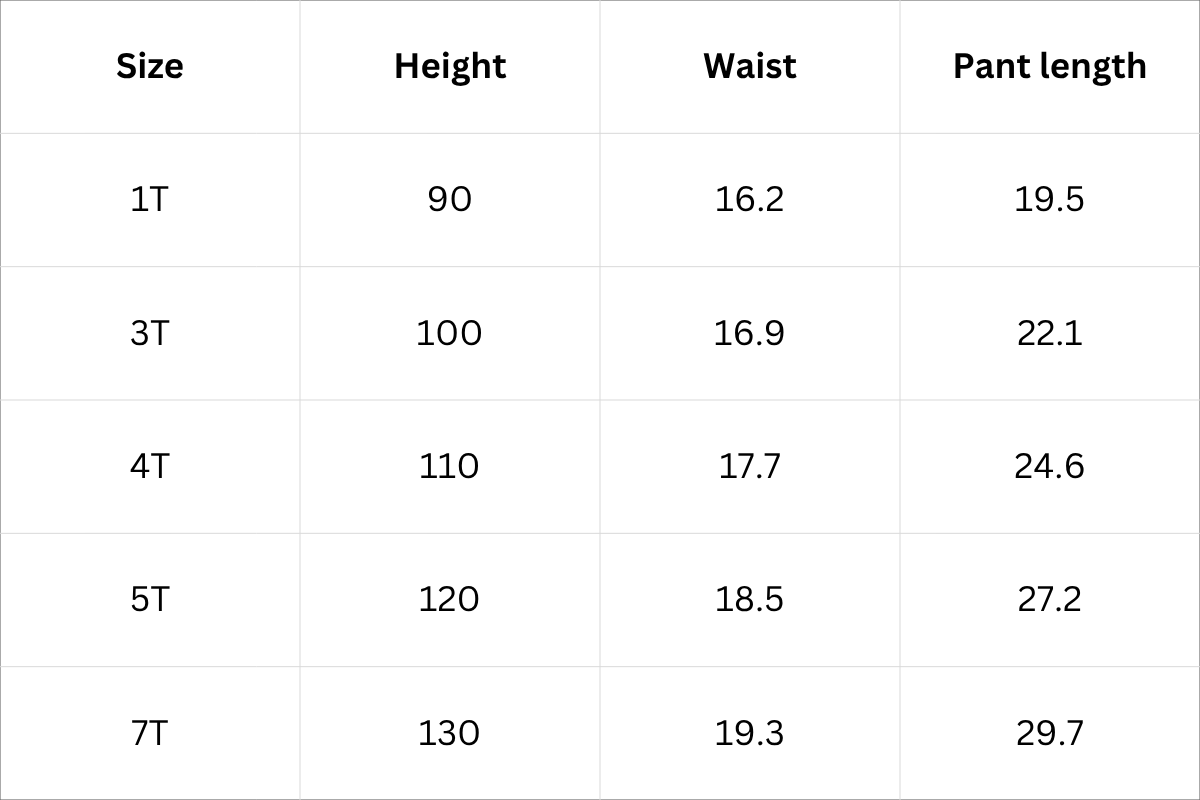Select the 7T size cell
Screen dimensions: 1200x800
tap(150, 733)
